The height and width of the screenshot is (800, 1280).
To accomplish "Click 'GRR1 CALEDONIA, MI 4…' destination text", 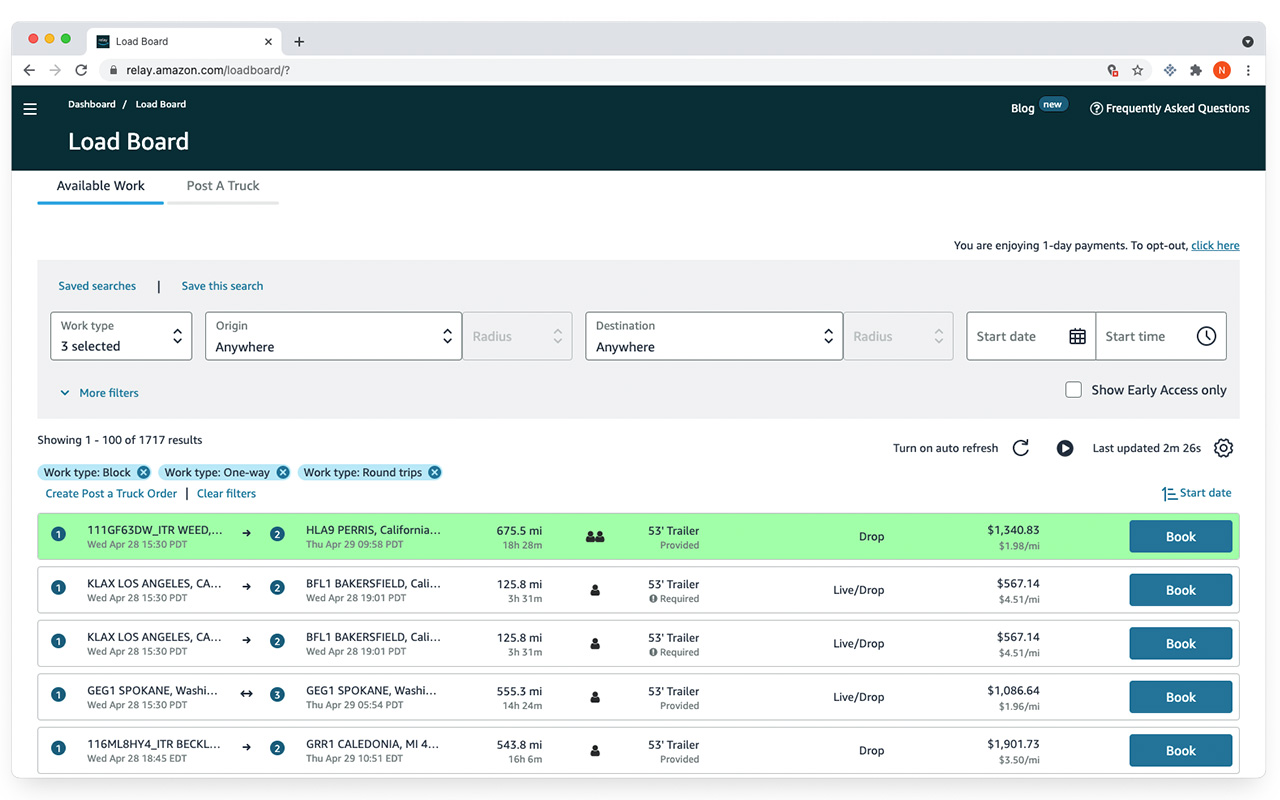I will 372,744.
